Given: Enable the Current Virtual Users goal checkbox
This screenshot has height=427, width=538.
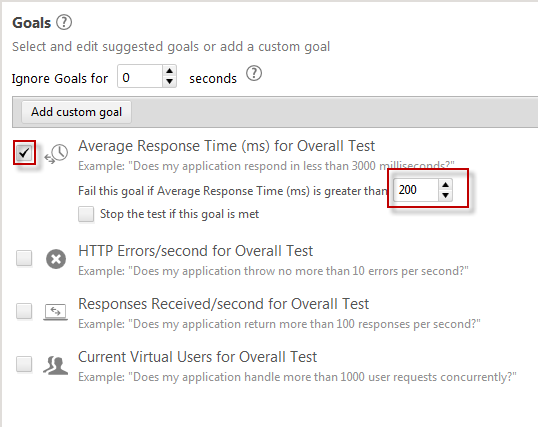Looking at the screenshot, I should (x=24, y=364).
